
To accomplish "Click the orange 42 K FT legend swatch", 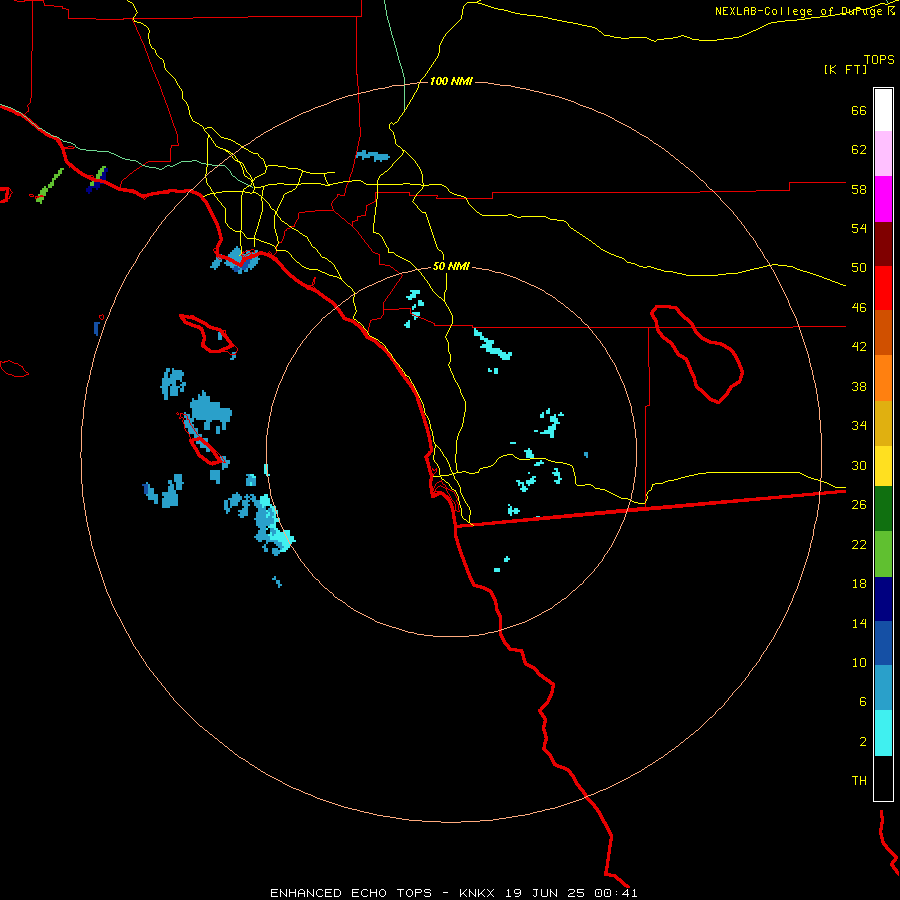I will click(883, 378).
